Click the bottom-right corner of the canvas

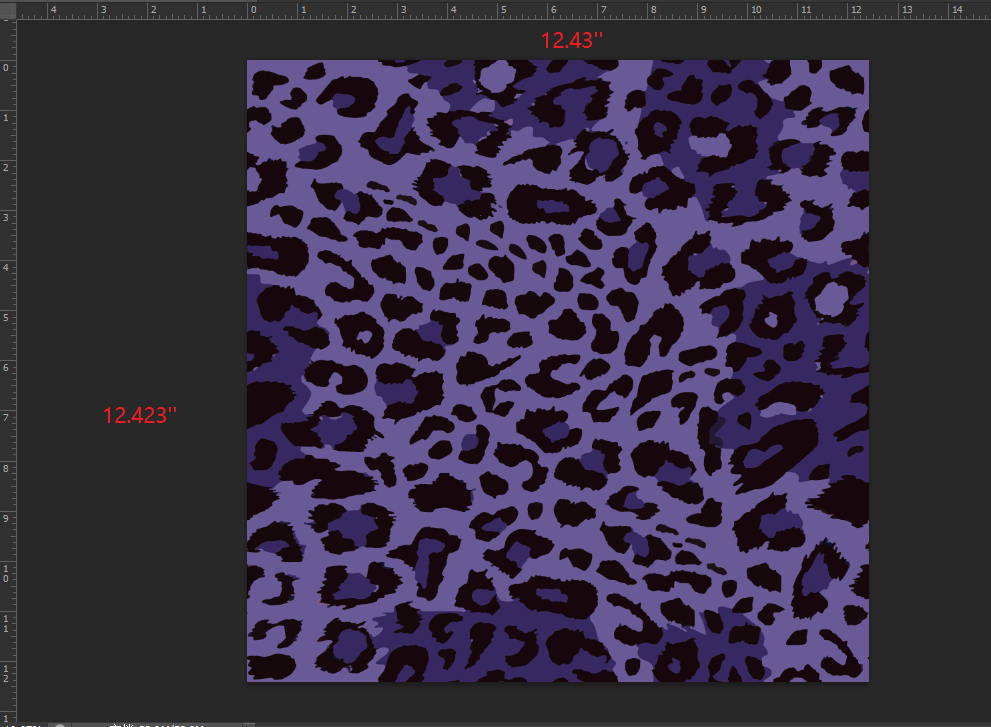point(867,680)
